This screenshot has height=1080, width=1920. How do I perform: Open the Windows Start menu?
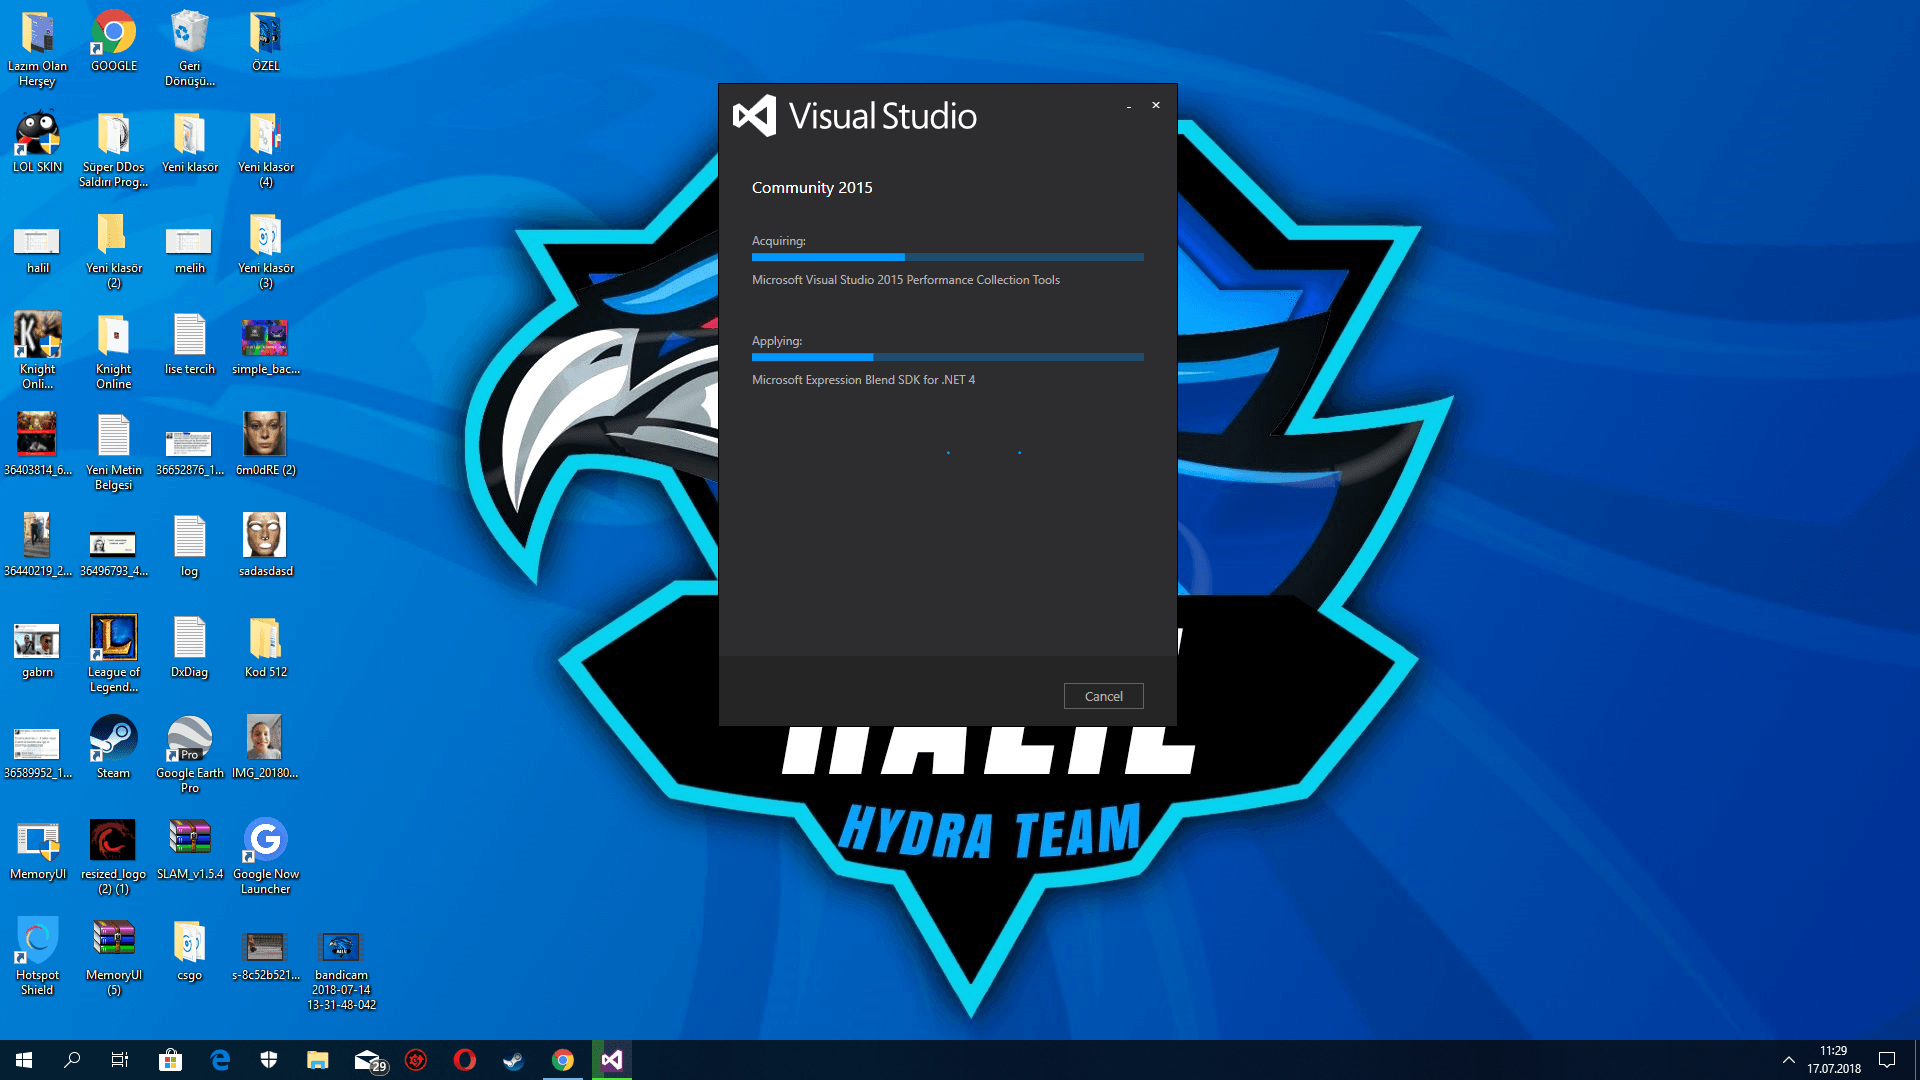[x=24, y=1060]
